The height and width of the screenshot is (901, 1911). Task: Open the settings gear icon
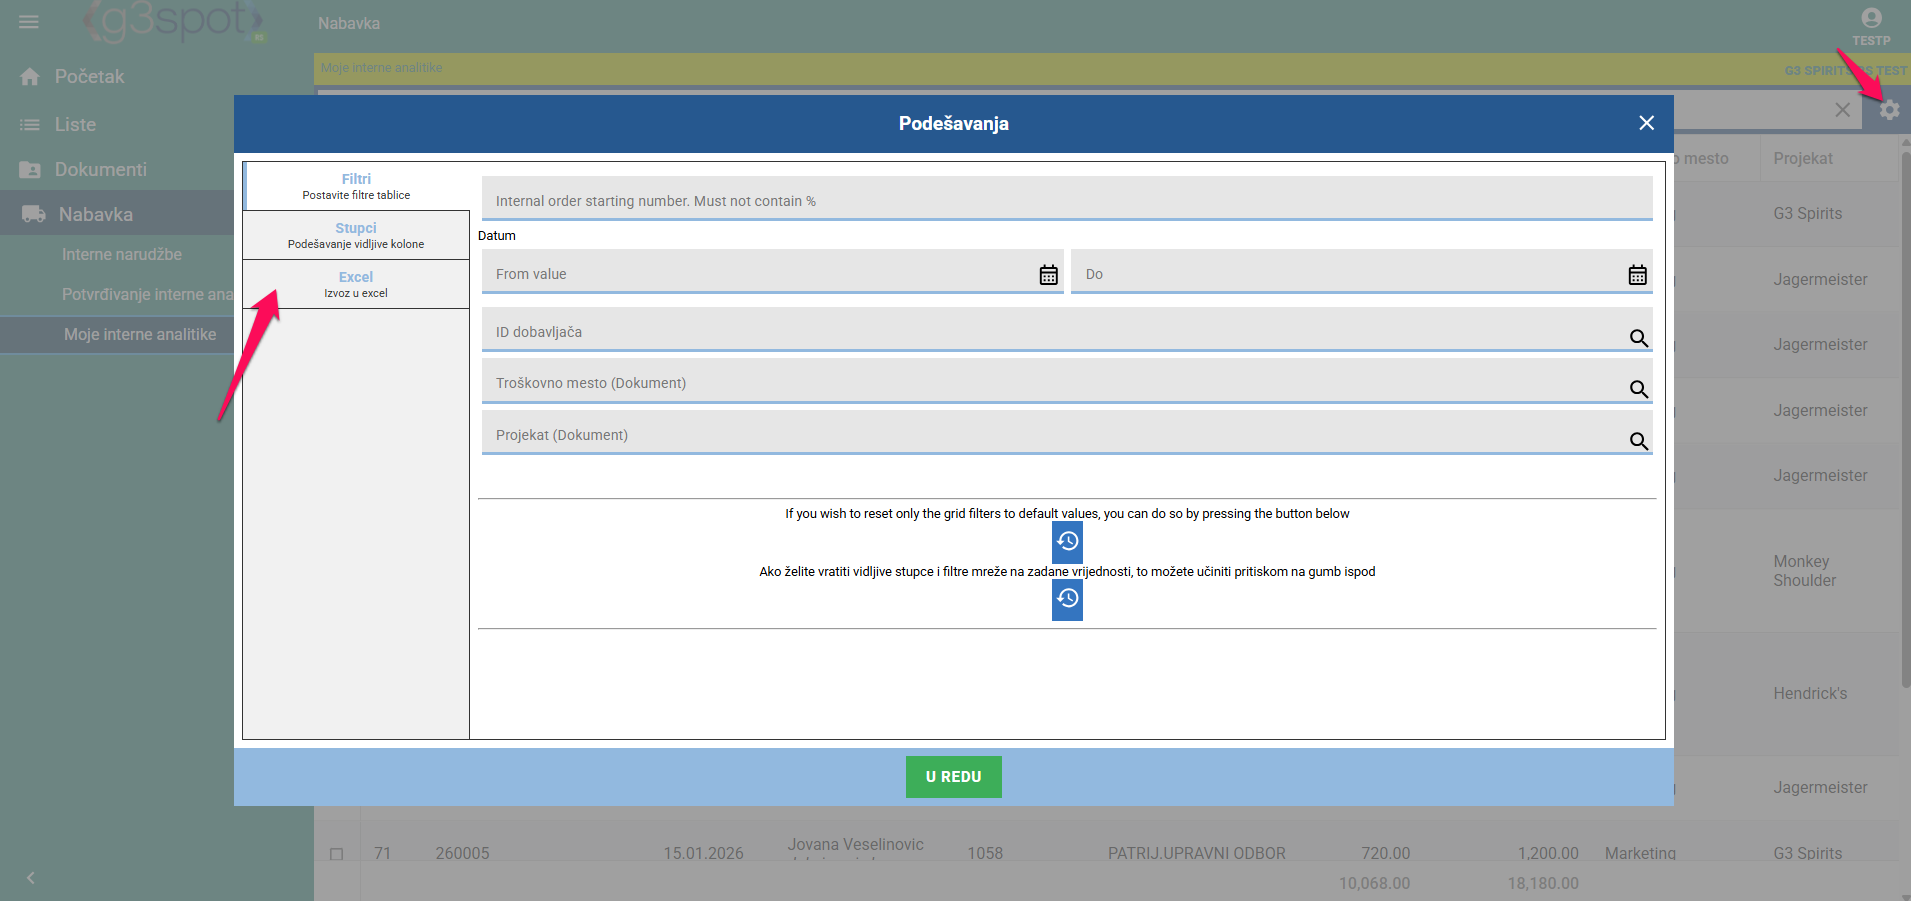click(1889, 110)
